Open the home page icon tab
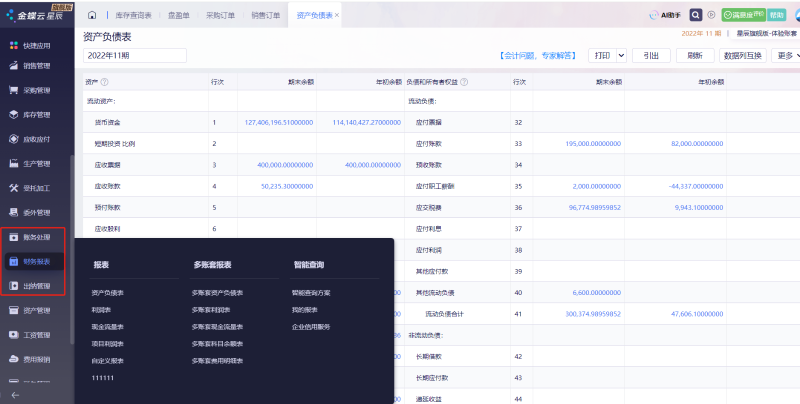800x404 pixels. 92,15
